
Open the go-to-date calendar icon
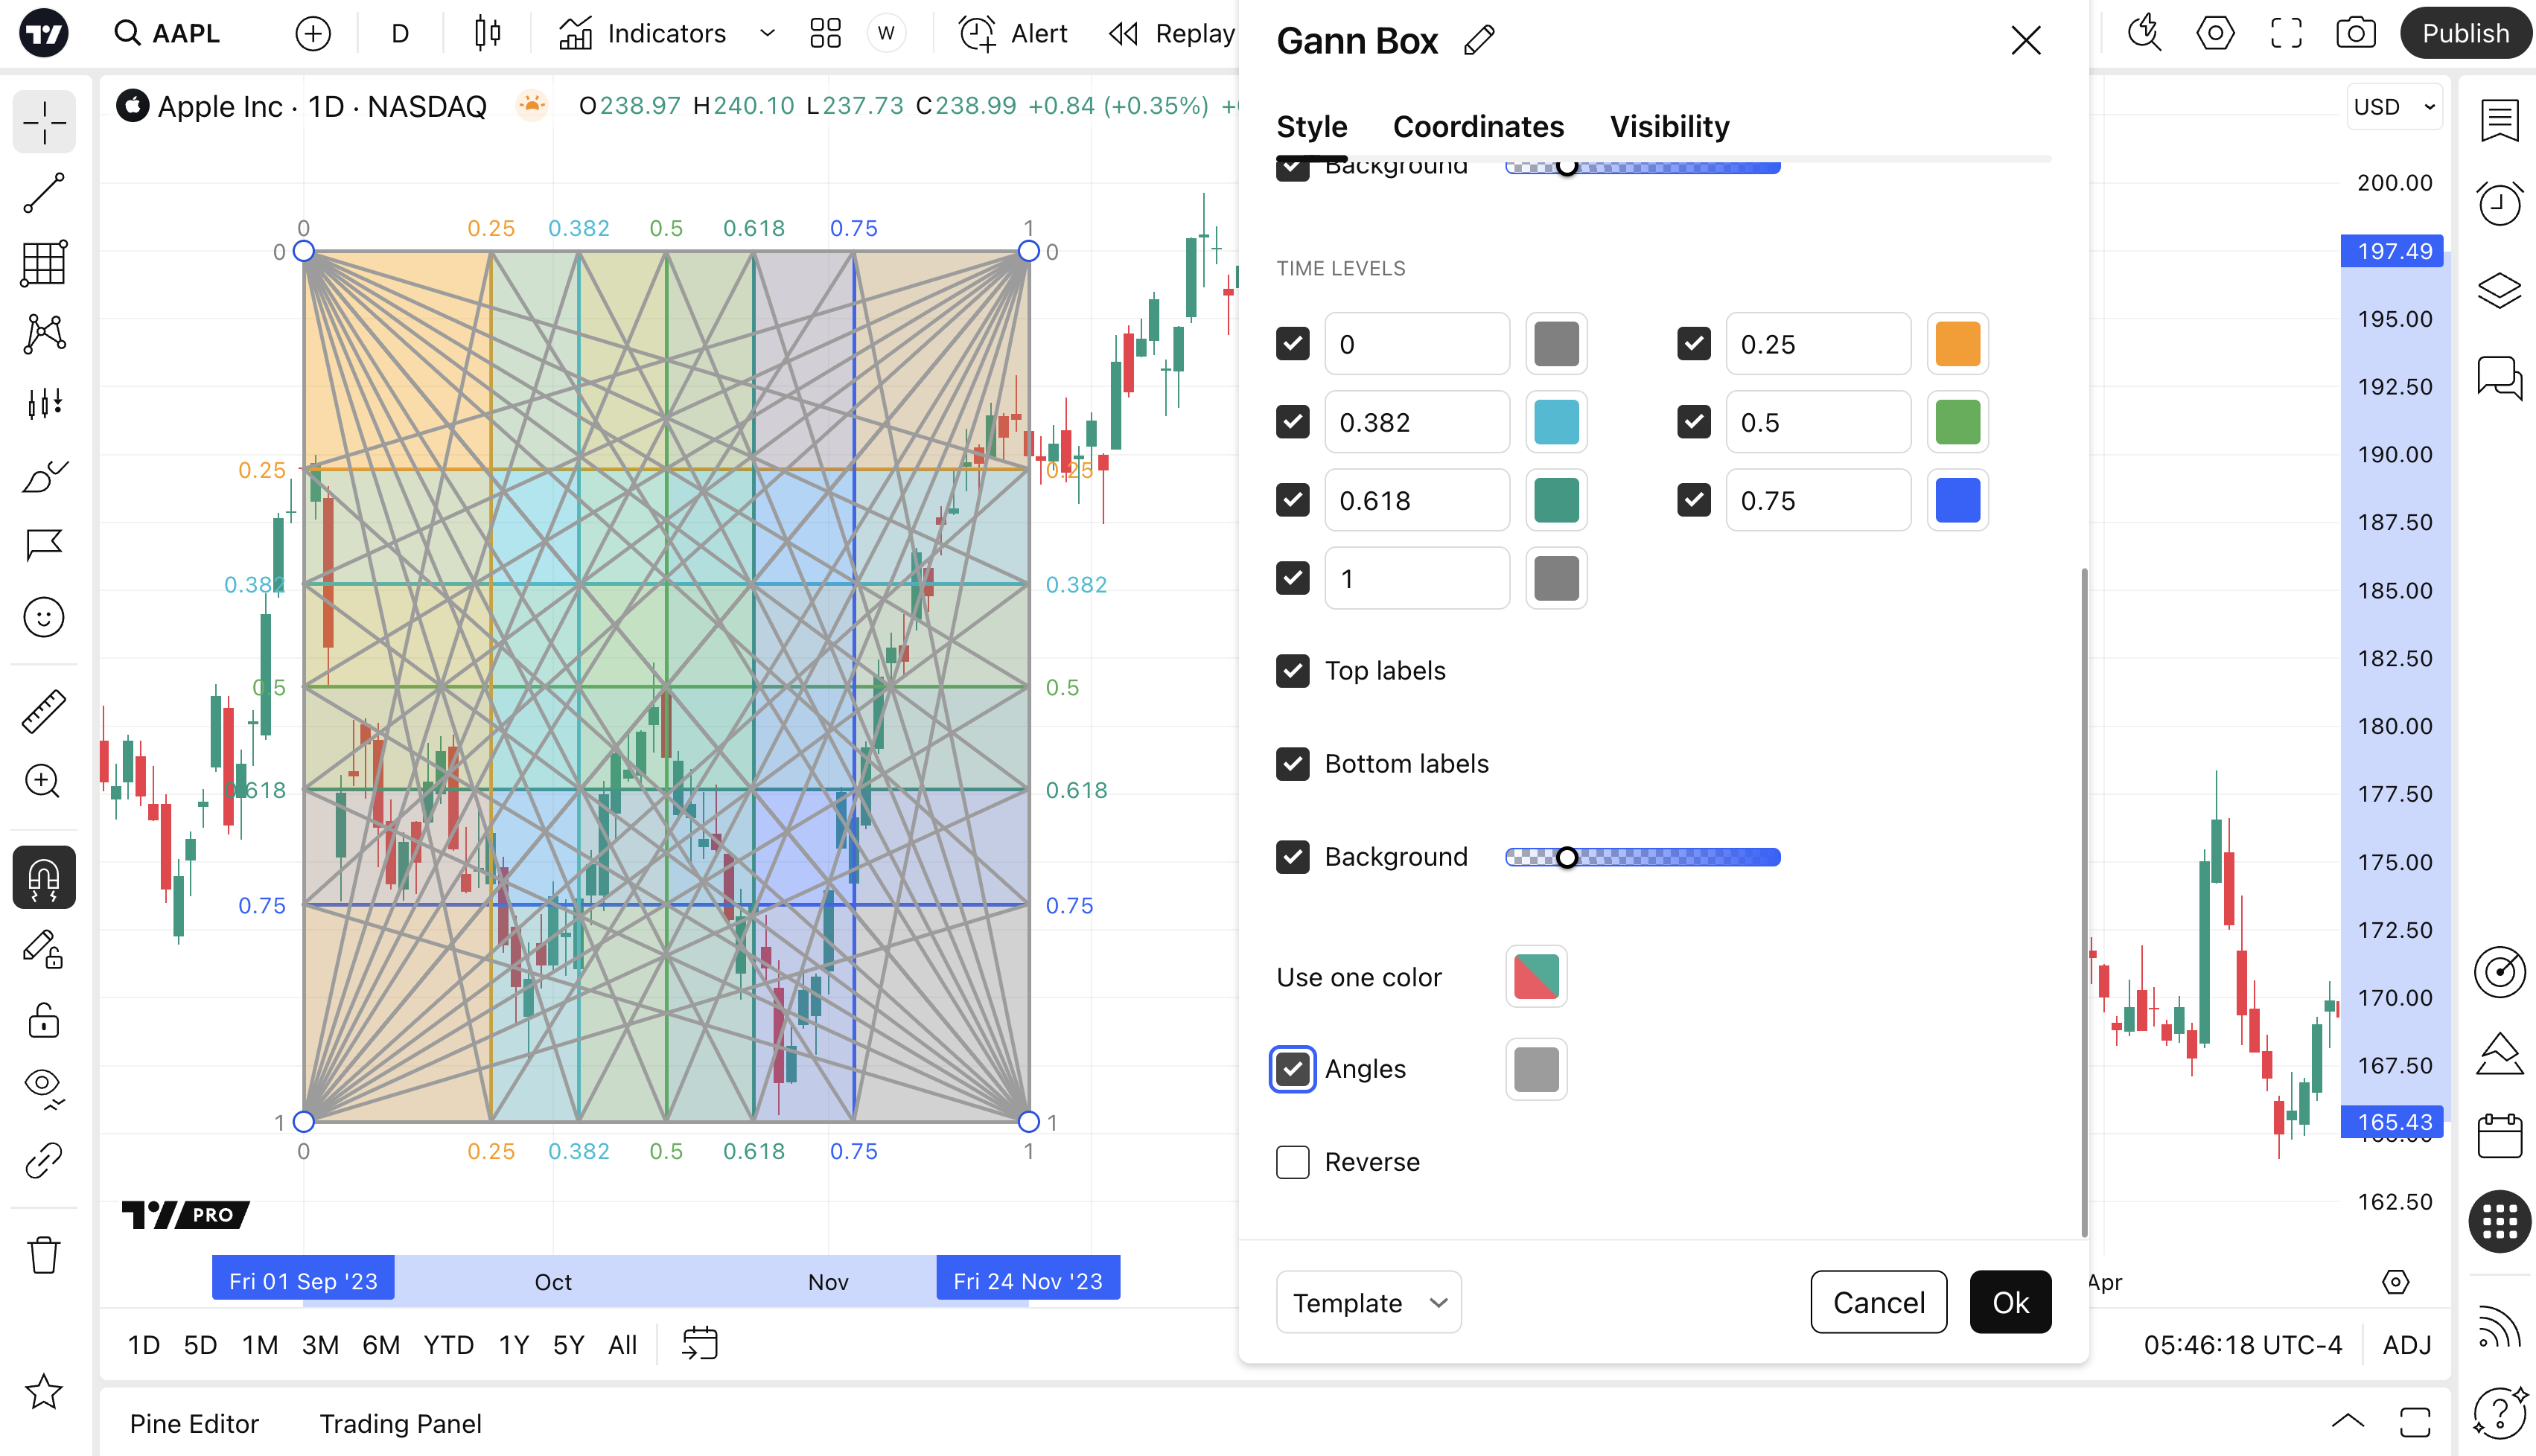point(700,1344)
